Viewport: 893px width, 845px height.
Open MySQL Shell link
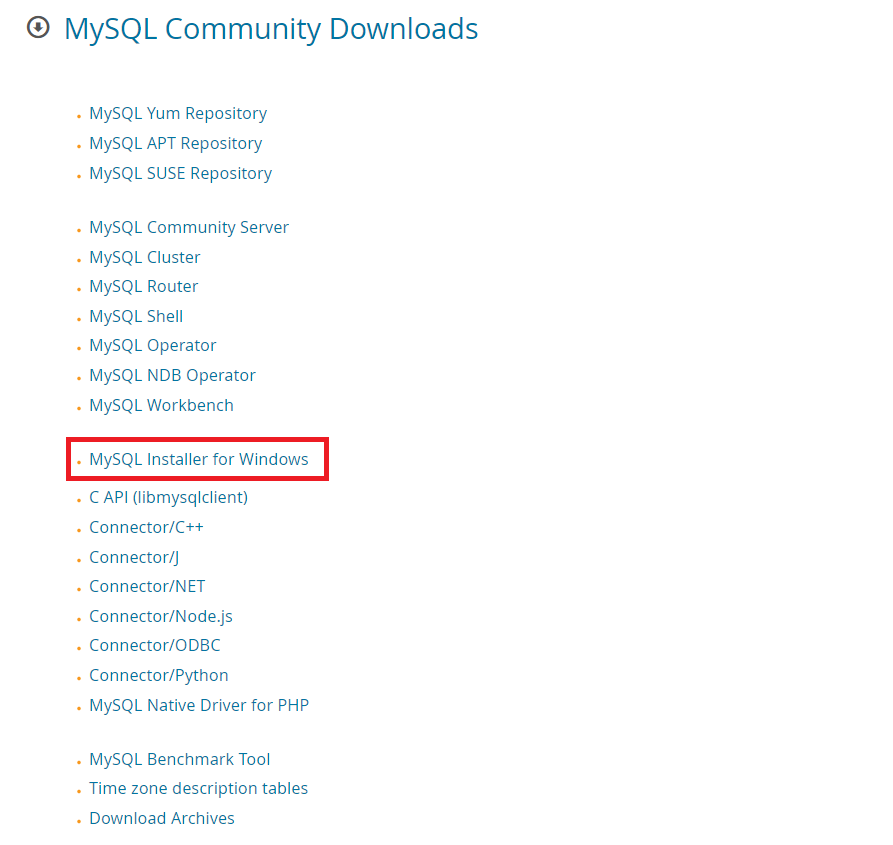pos(136,317)
